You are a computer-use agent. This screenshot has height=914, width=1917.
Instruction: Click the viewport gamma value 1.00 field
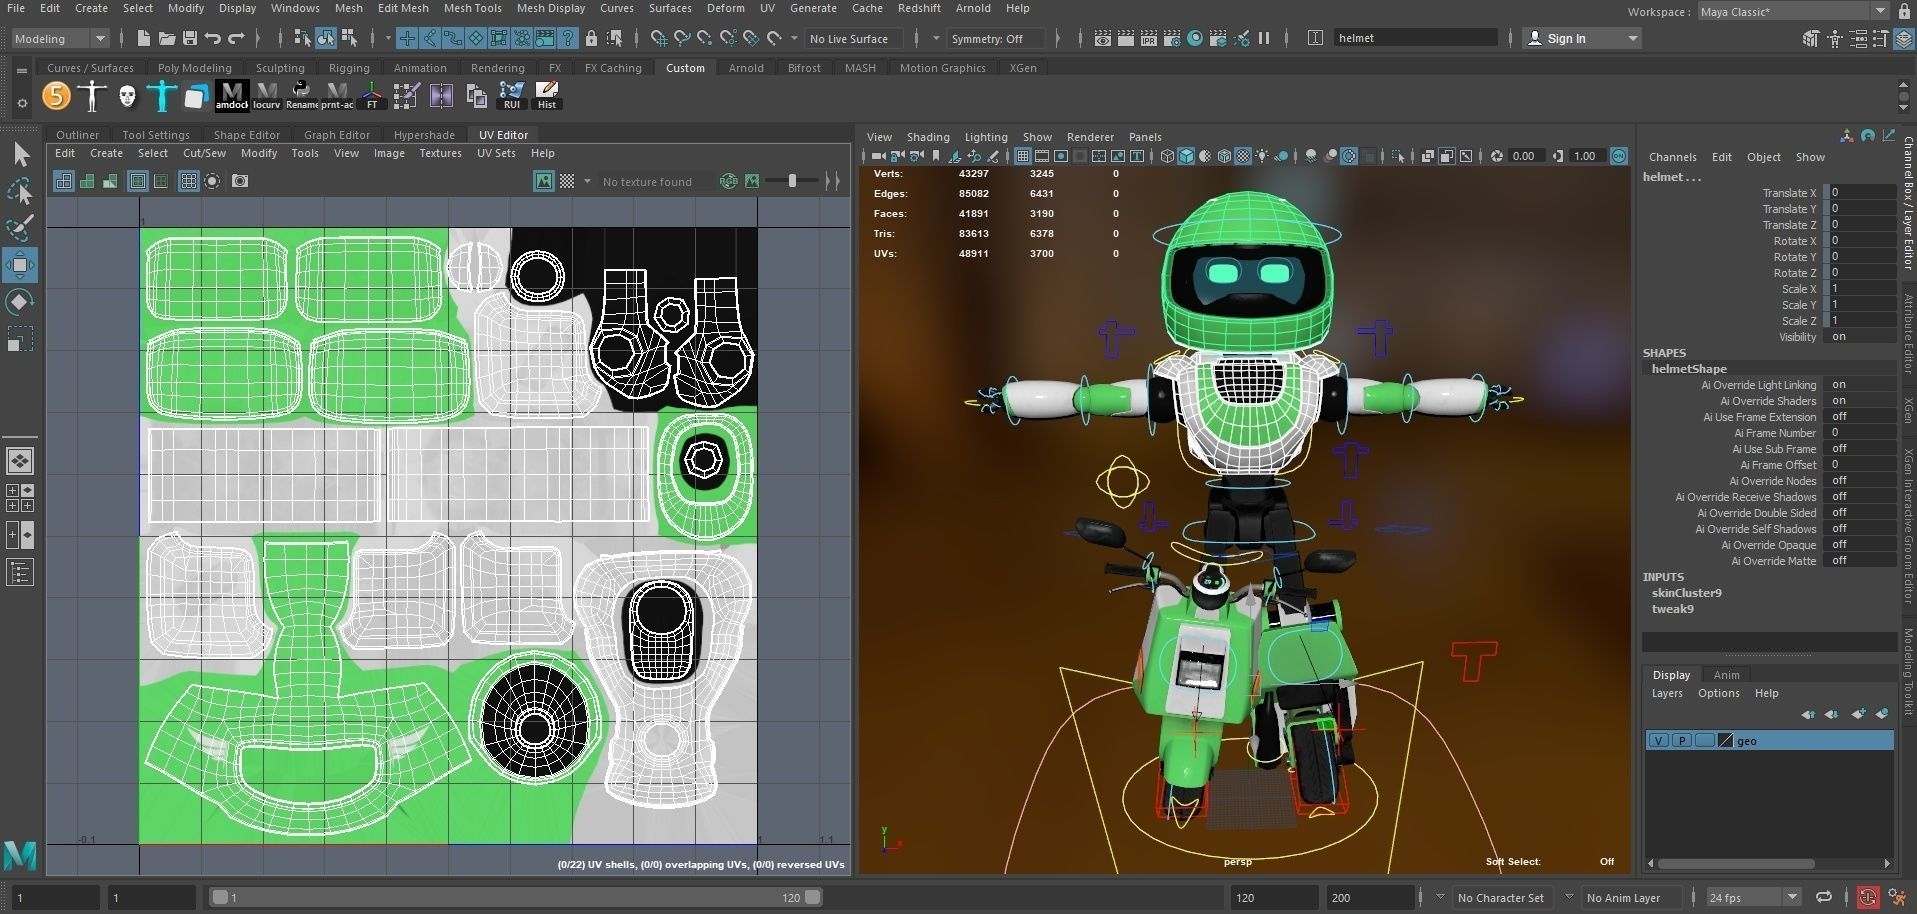point(1585,156)
